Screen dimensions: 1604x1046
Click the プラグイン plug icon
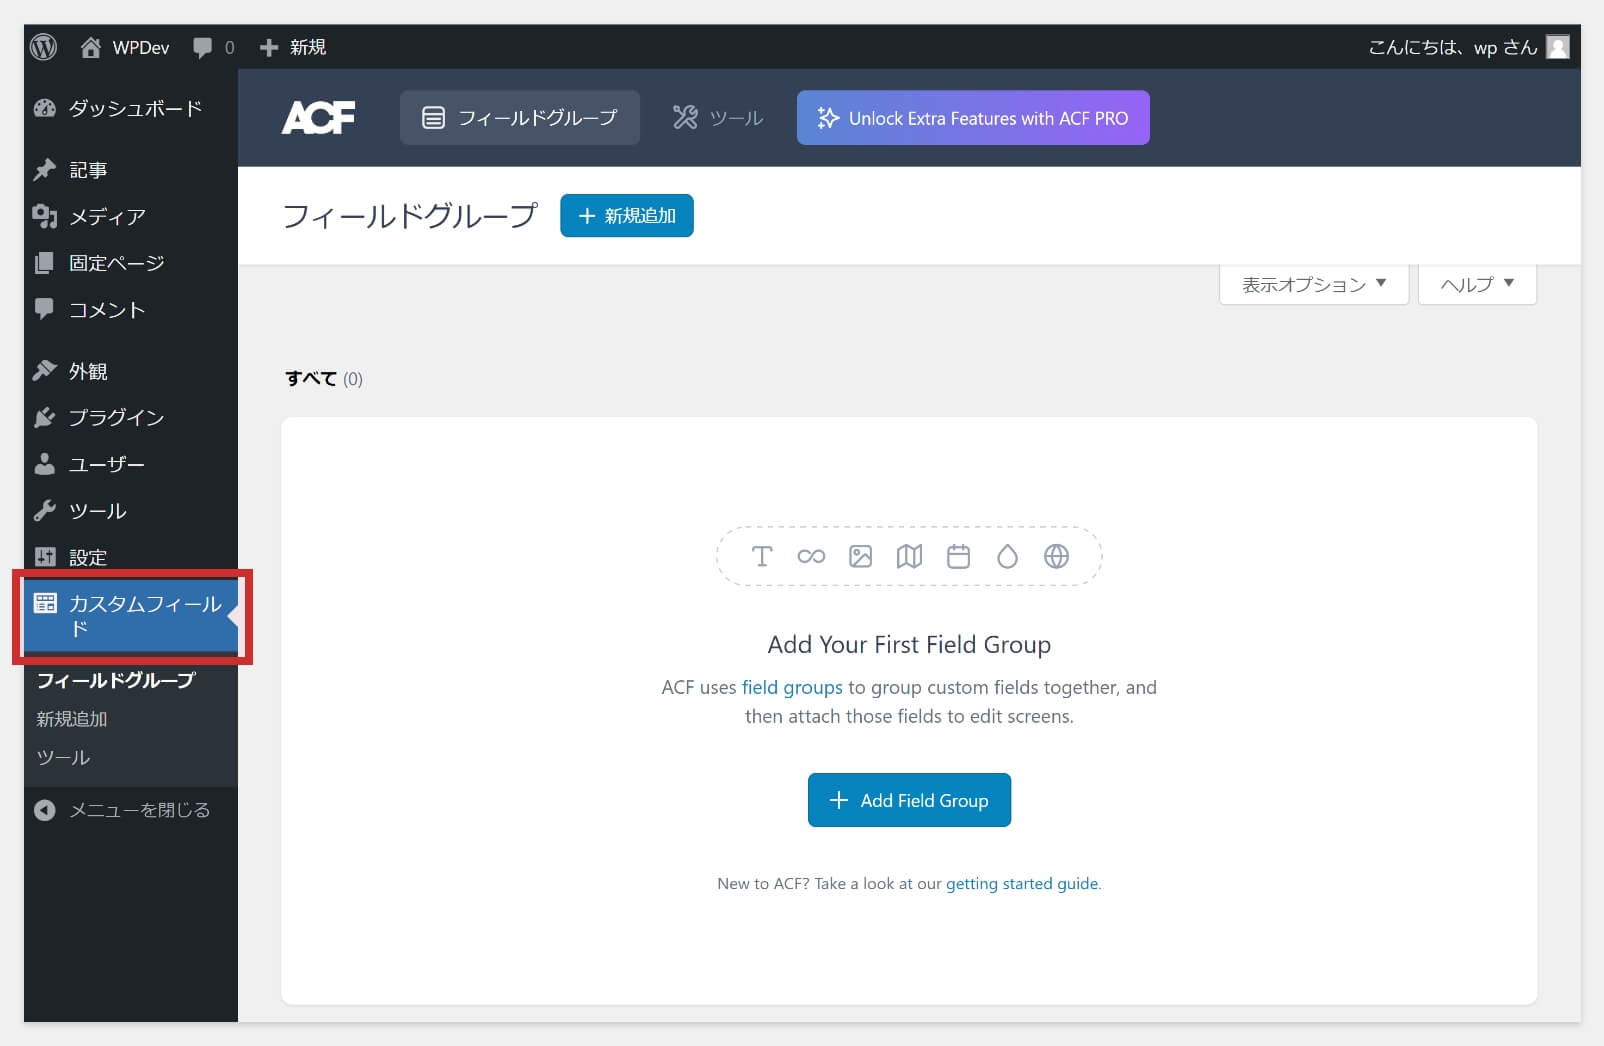coord(45,417)
